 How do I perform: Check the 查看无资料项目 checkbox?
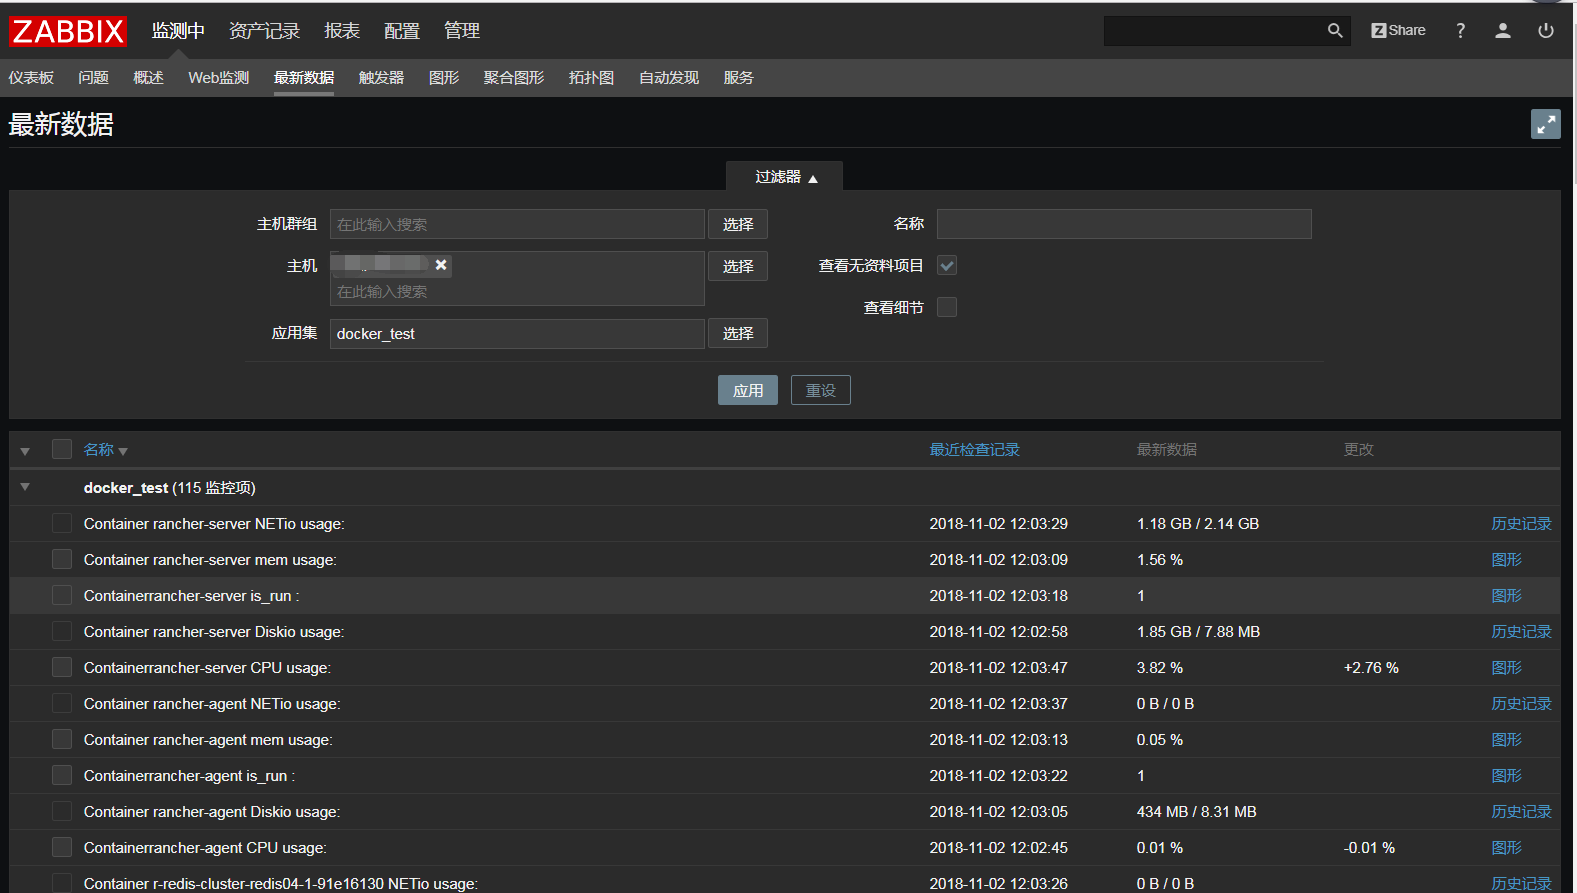coord(947,265)
